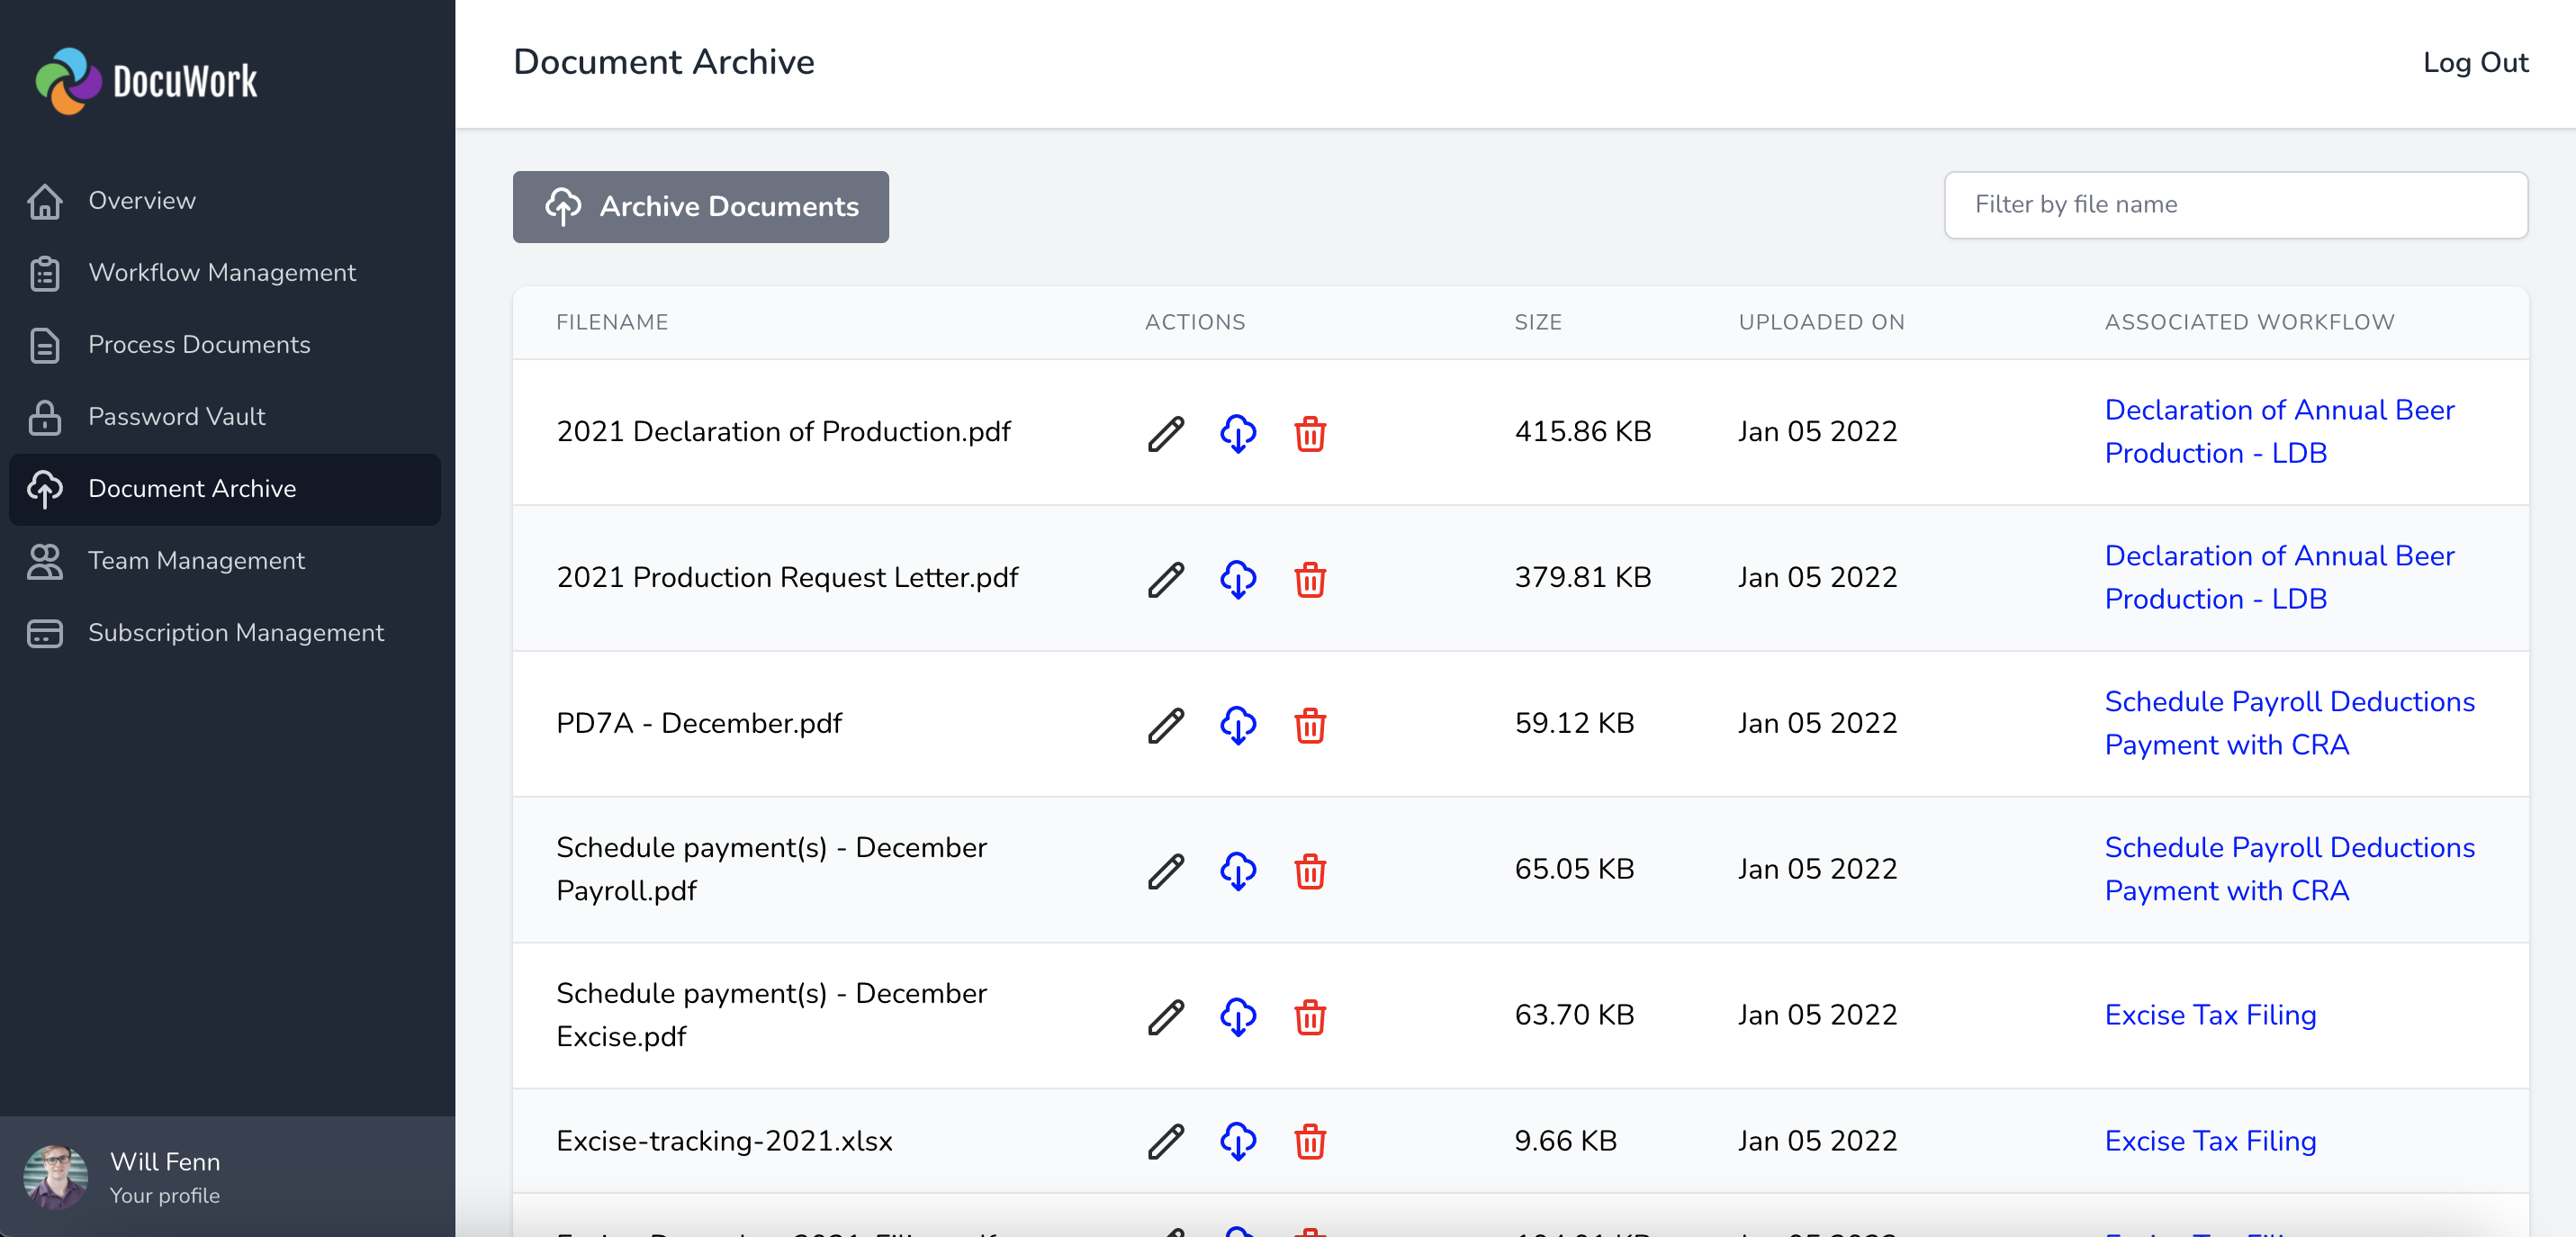
Task: Select the trash icon for Schedule payment(s) - December Payroll.pdf
Action: [1311, 871]
